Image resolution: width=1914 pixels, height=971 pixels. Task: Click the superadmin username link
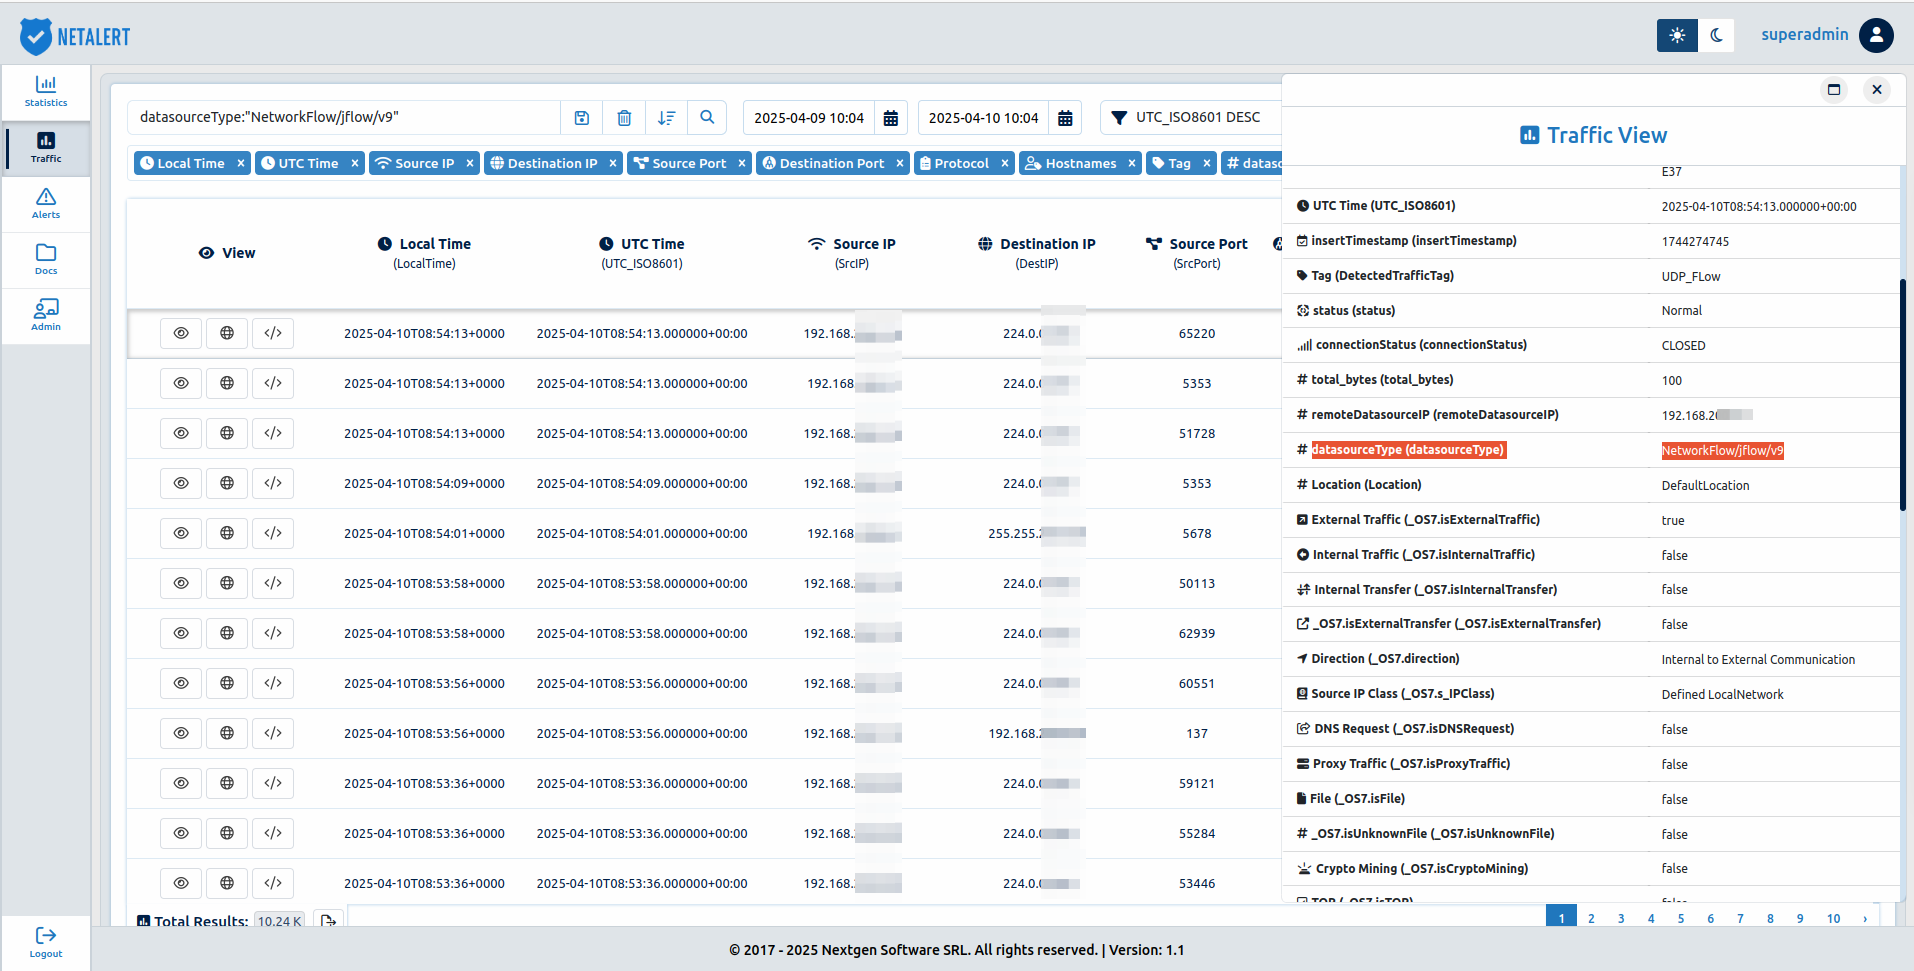coord(1804,34)
